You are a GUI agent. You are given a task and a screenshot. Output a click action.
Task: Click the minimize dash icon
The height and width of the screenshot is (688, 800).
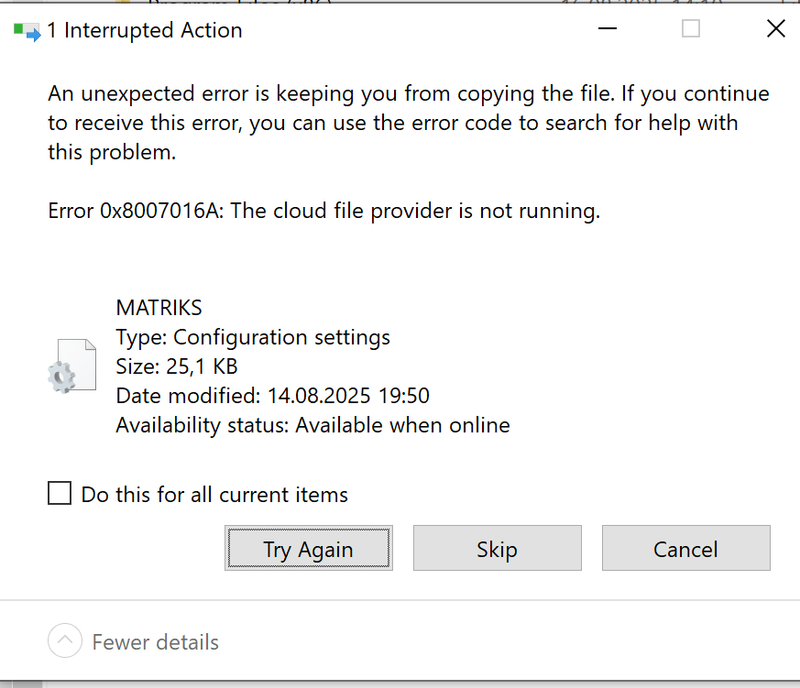[607, 29]
